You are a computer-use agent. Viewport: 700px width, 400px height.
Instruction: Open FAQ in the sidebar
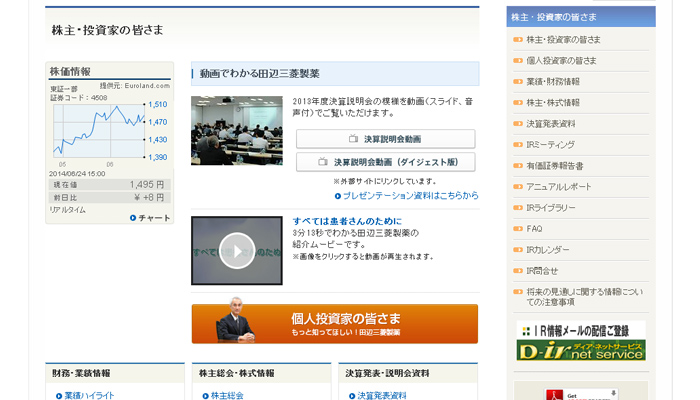click(x=534, y=229)
